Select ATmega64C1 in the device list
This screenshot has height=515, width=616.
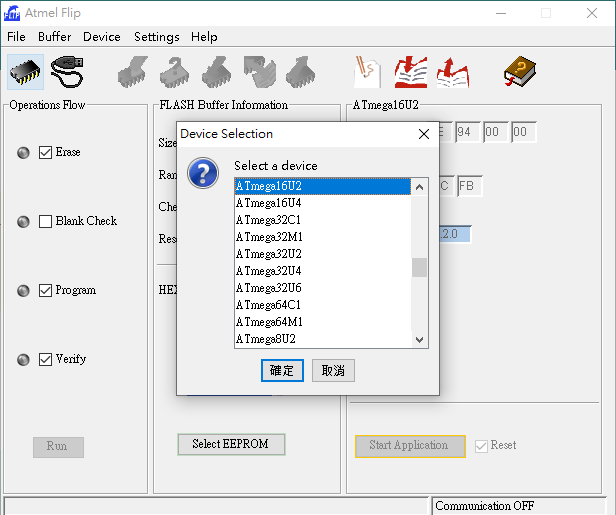click(x=323, y=305)
